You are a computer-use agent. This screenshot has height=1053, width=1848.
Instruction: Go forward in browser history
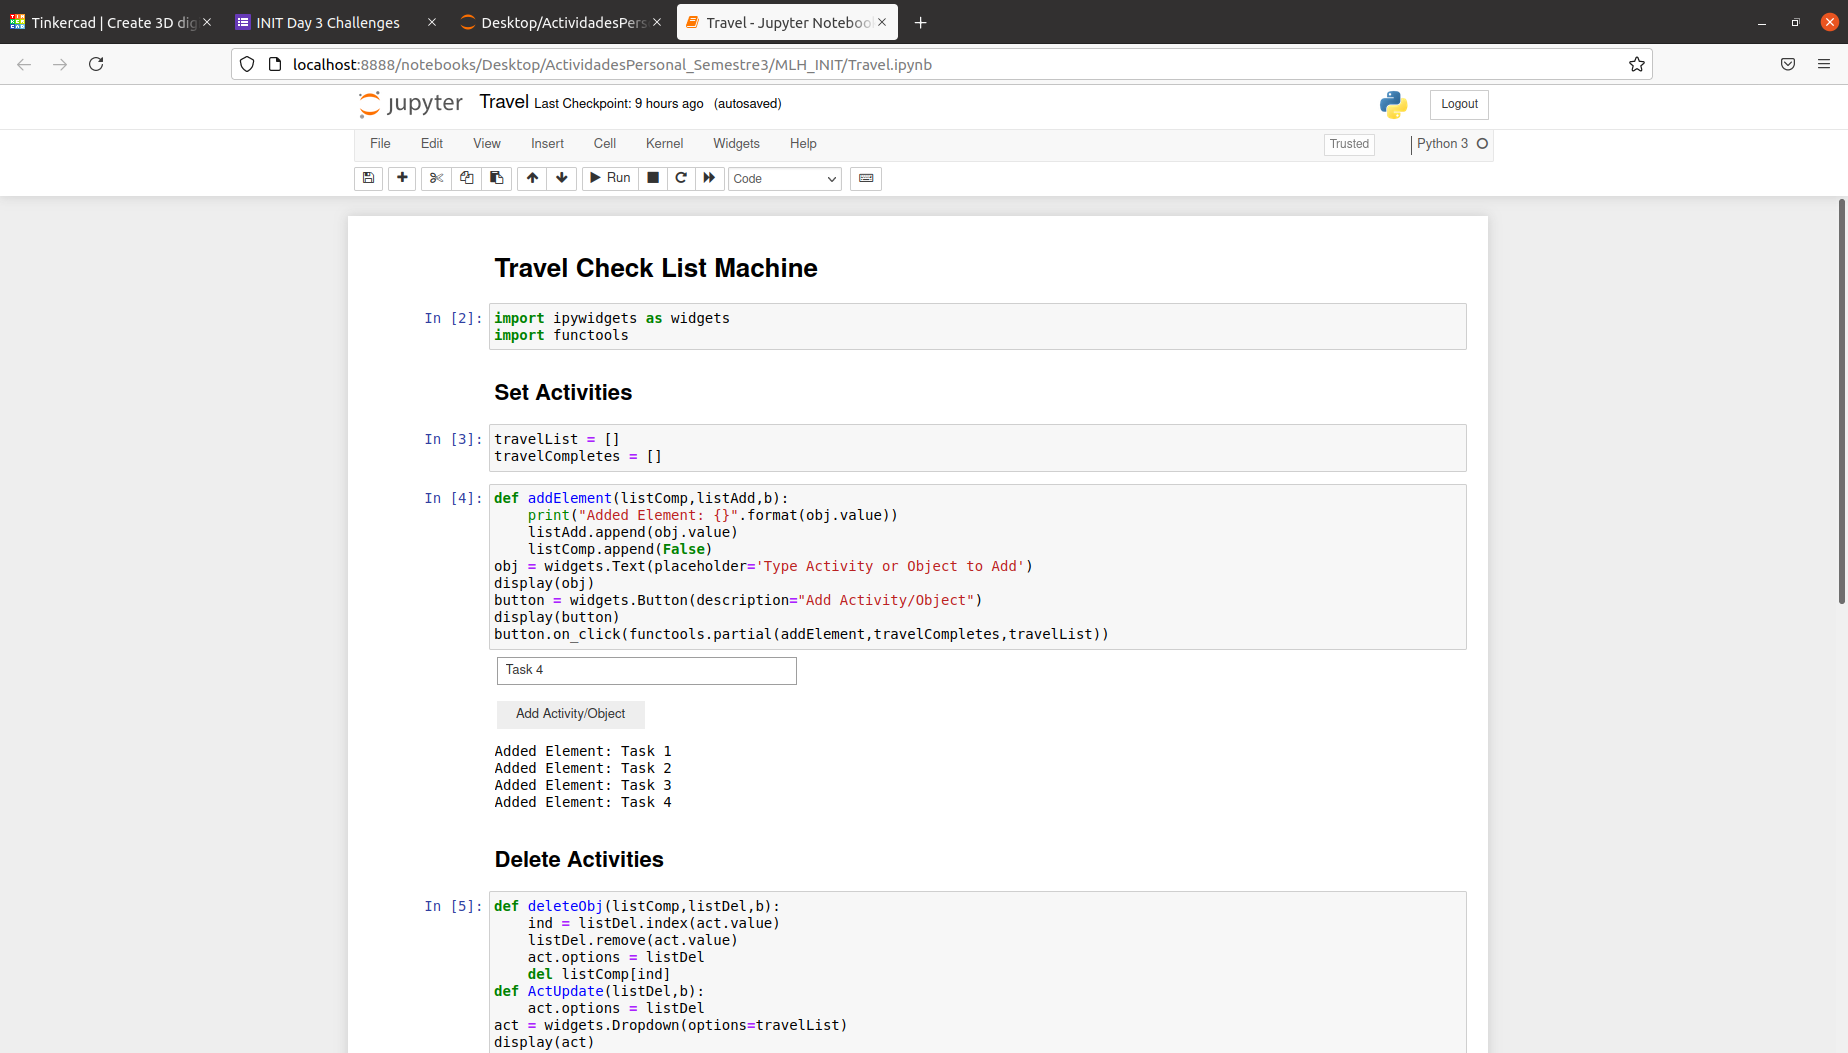[60, 64]
